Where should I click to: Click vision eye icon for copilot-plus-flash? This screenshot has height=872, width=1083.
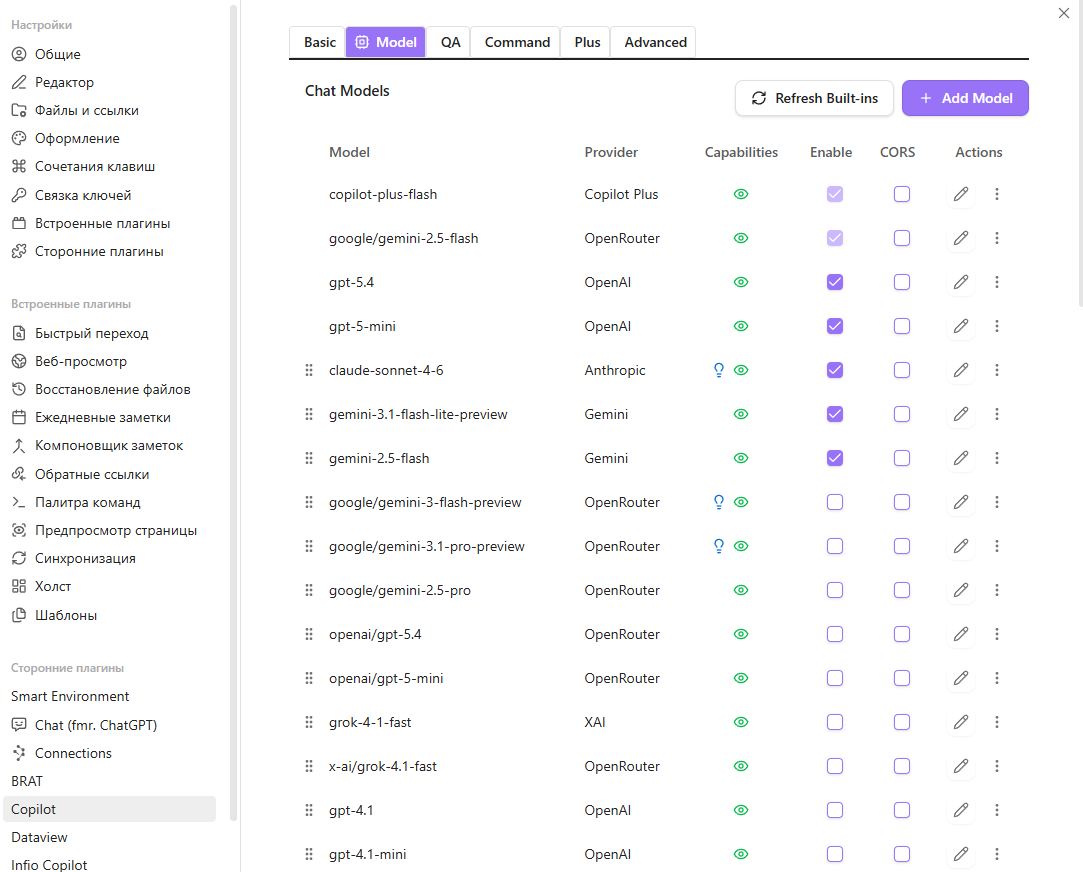pos(741,194)
